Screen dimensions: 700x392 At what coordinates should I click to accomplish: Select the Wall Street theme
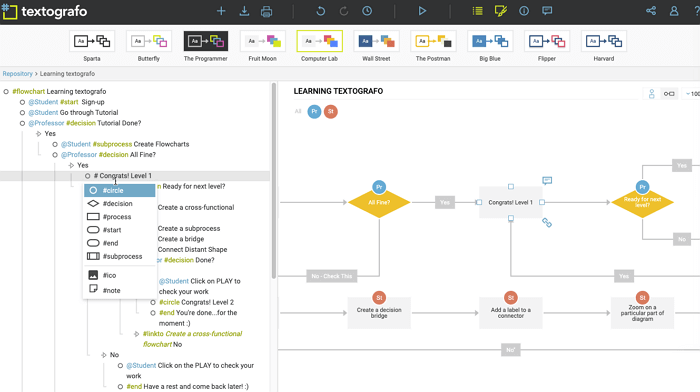(376, 46)
